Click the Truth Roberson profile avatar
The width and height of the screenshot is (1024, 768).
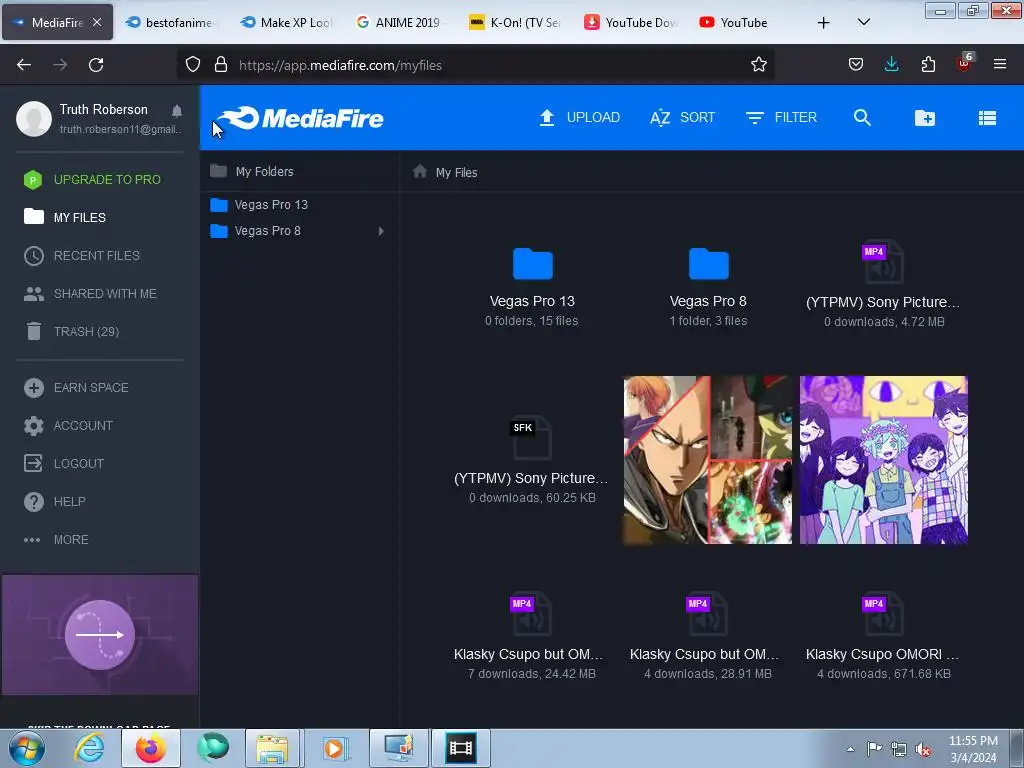(x=34, y=118)
